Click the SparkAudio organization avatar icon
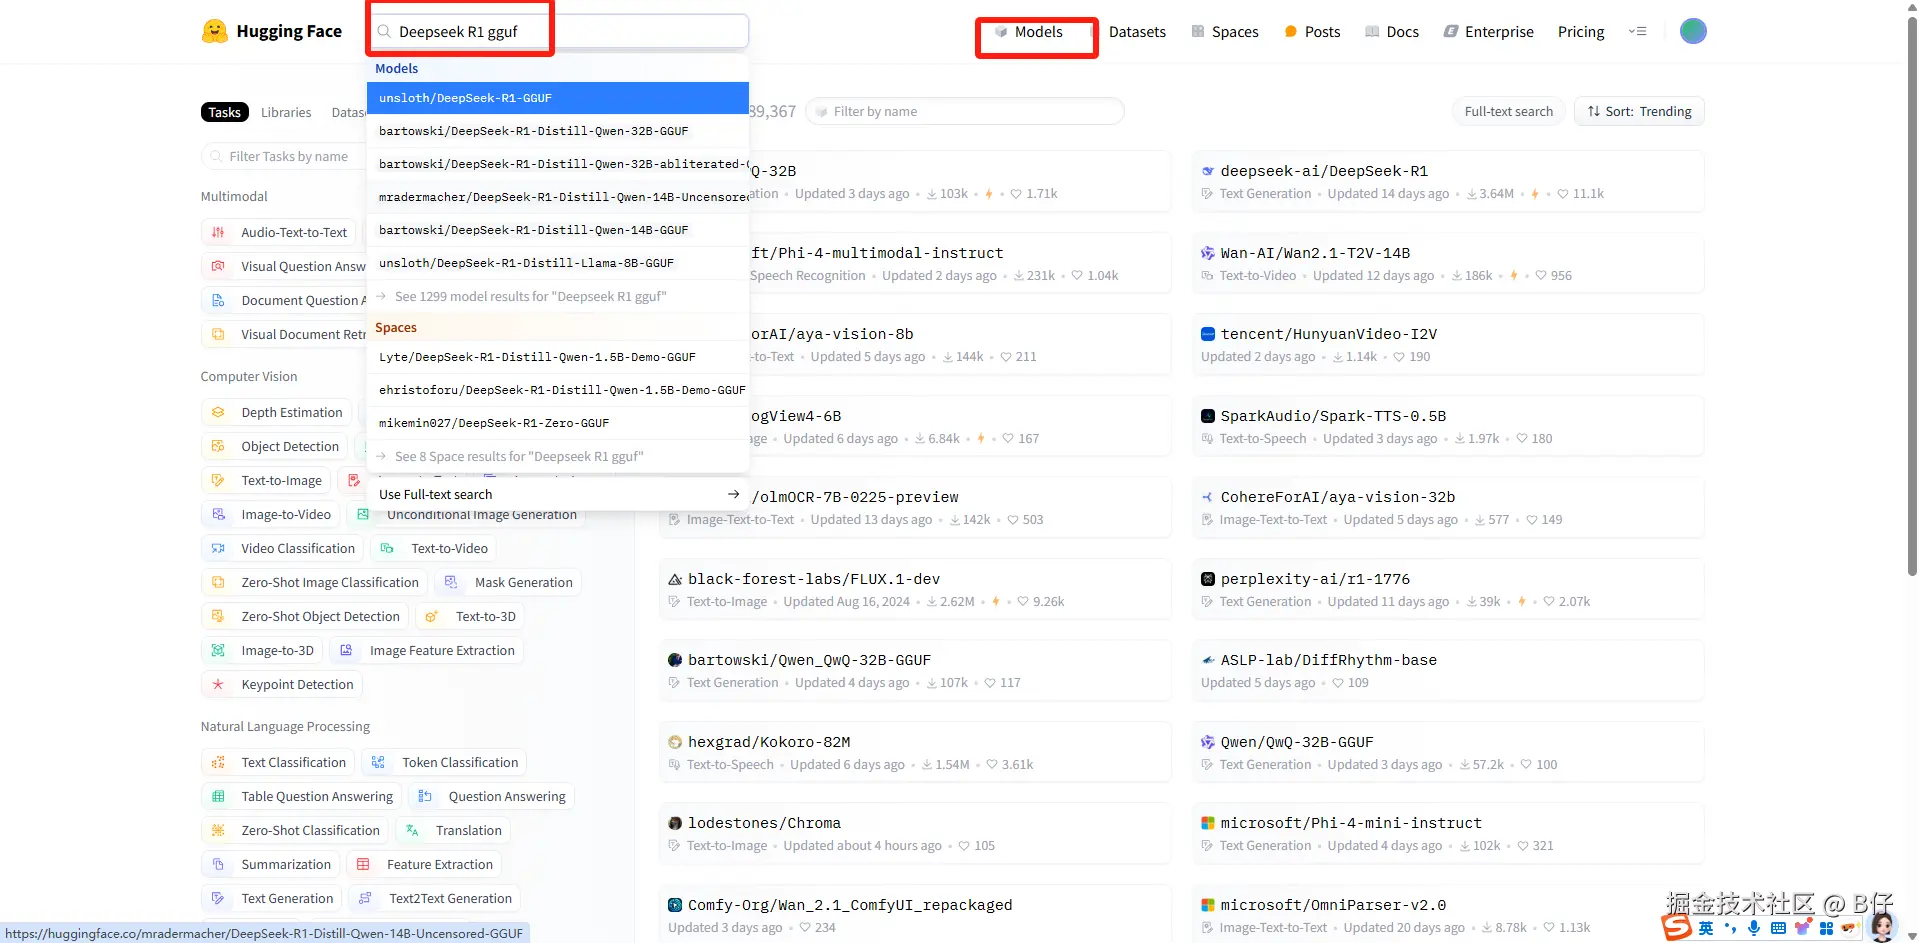This screenshot has width=1919, height=943. click(x=1208, y=416)
